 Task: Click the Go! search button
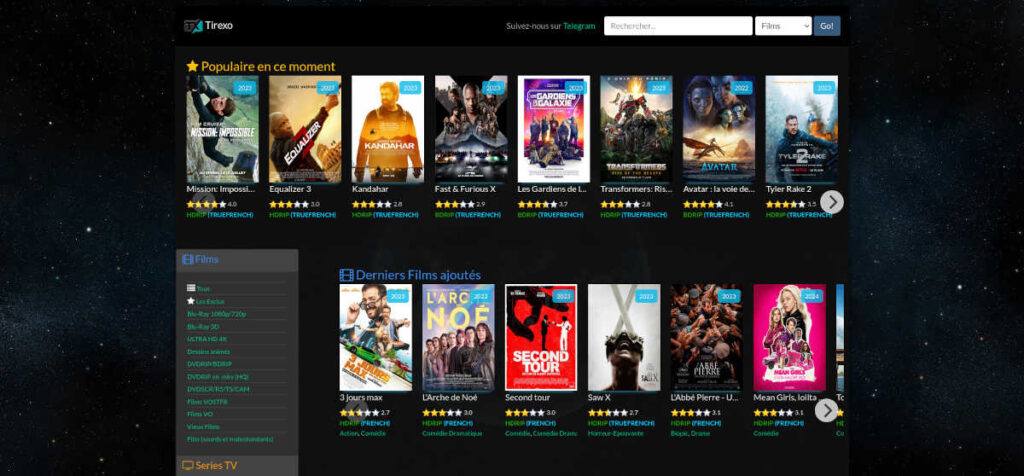(827, 26)
